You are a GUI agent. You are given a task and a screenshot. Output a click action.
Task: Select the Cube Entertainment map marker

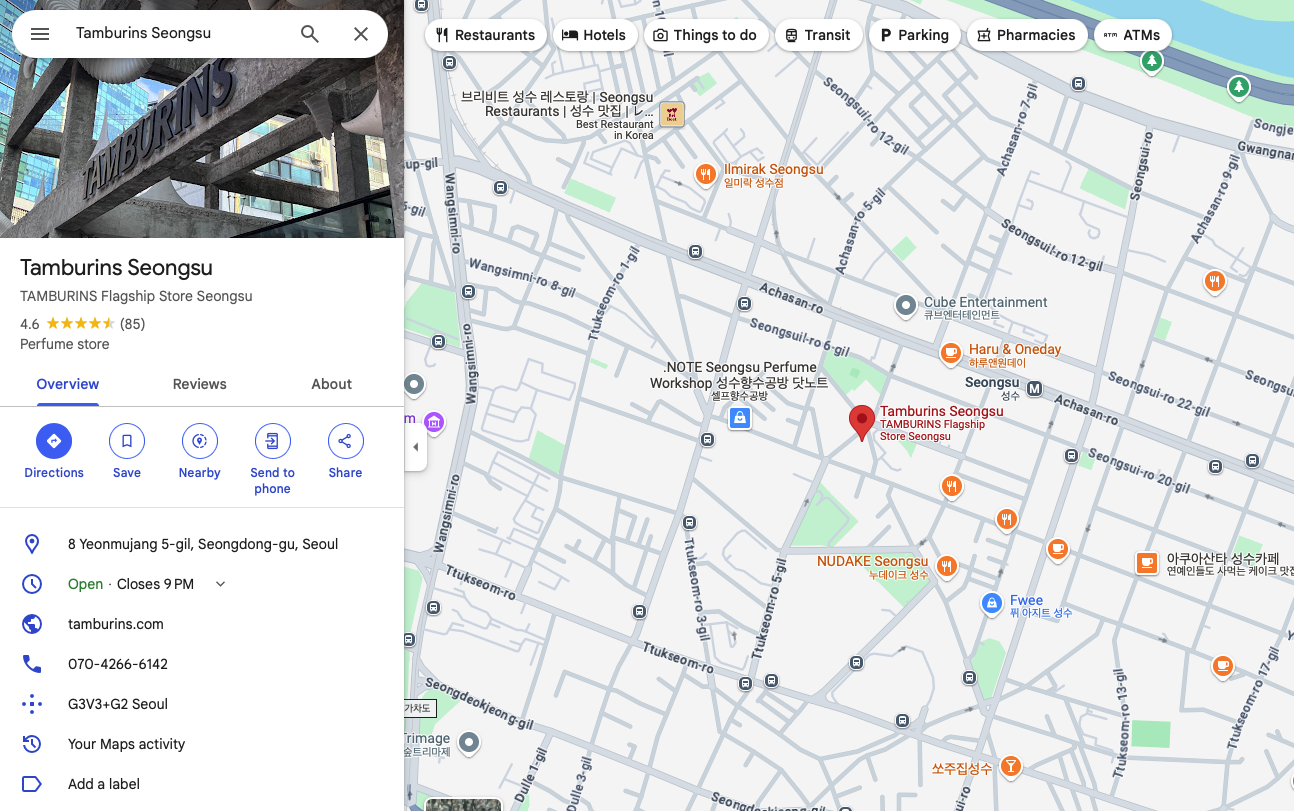[x=905, y=304]
